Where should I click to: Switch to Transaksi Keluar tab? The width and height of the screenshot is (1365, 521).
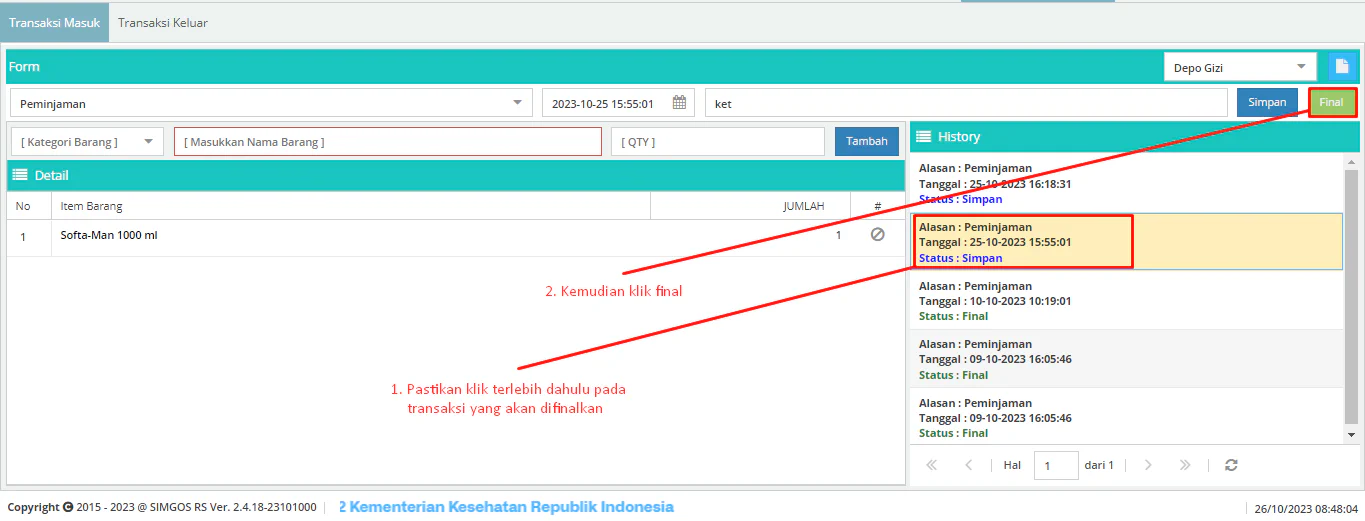pos(163,22)
